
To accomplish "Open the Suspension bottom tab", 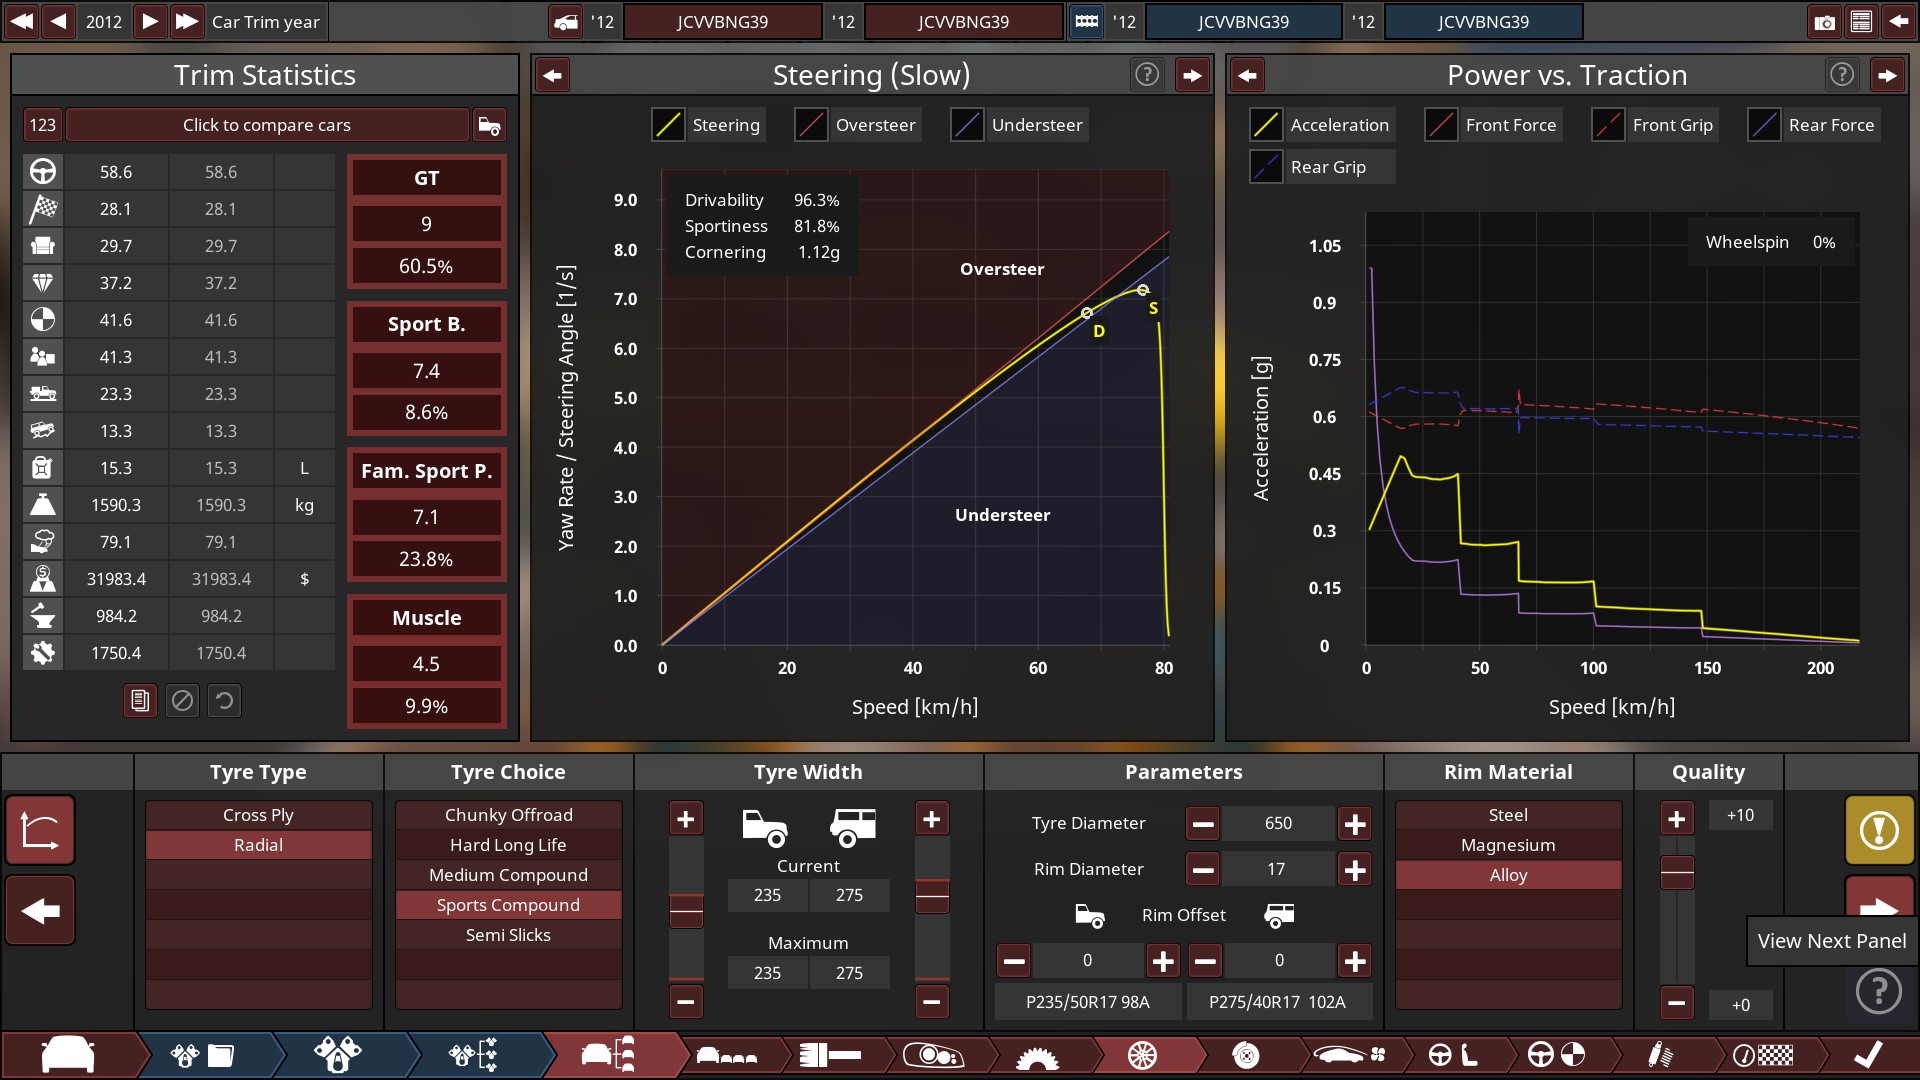I will (x=1660, y=1055).
